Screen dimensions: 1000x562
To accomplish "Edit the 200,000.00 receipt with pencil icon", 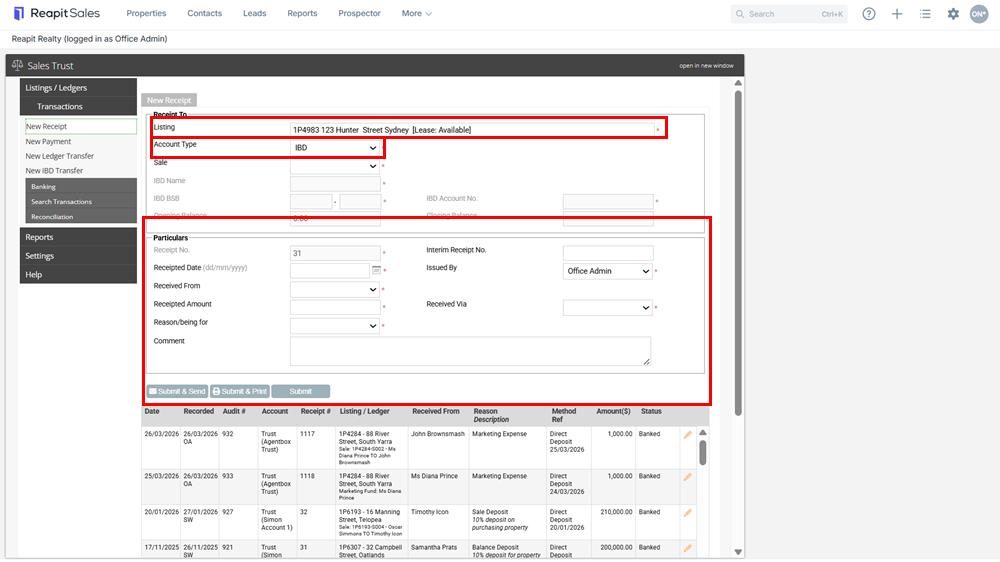I will tap(688, 548).
